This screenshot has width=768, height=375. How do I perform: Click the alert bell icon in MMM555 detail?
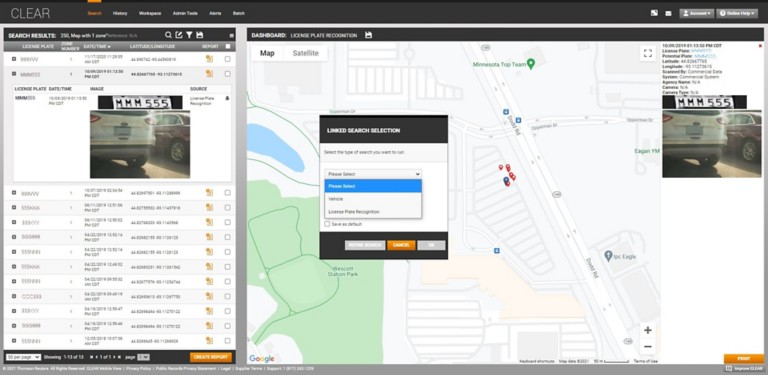point(227,98)
